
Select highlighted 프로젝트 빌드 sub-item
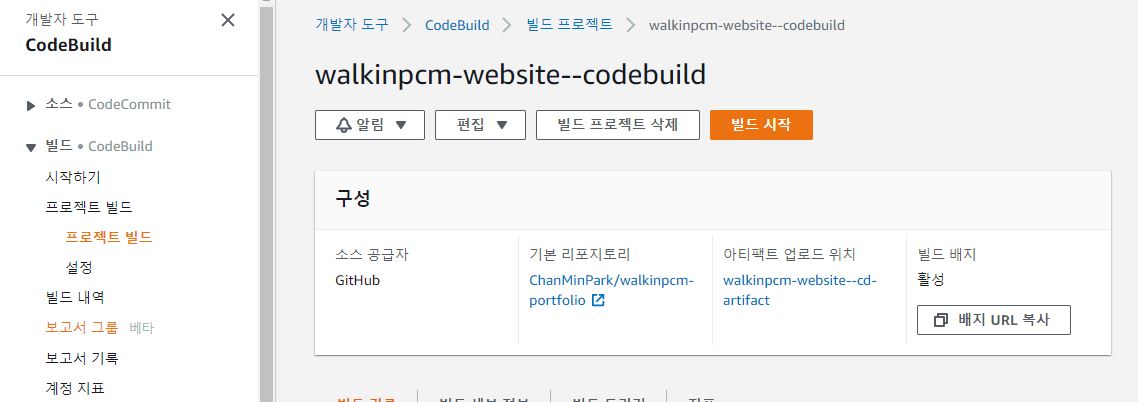pyautogui.click(x=109, y=237)
